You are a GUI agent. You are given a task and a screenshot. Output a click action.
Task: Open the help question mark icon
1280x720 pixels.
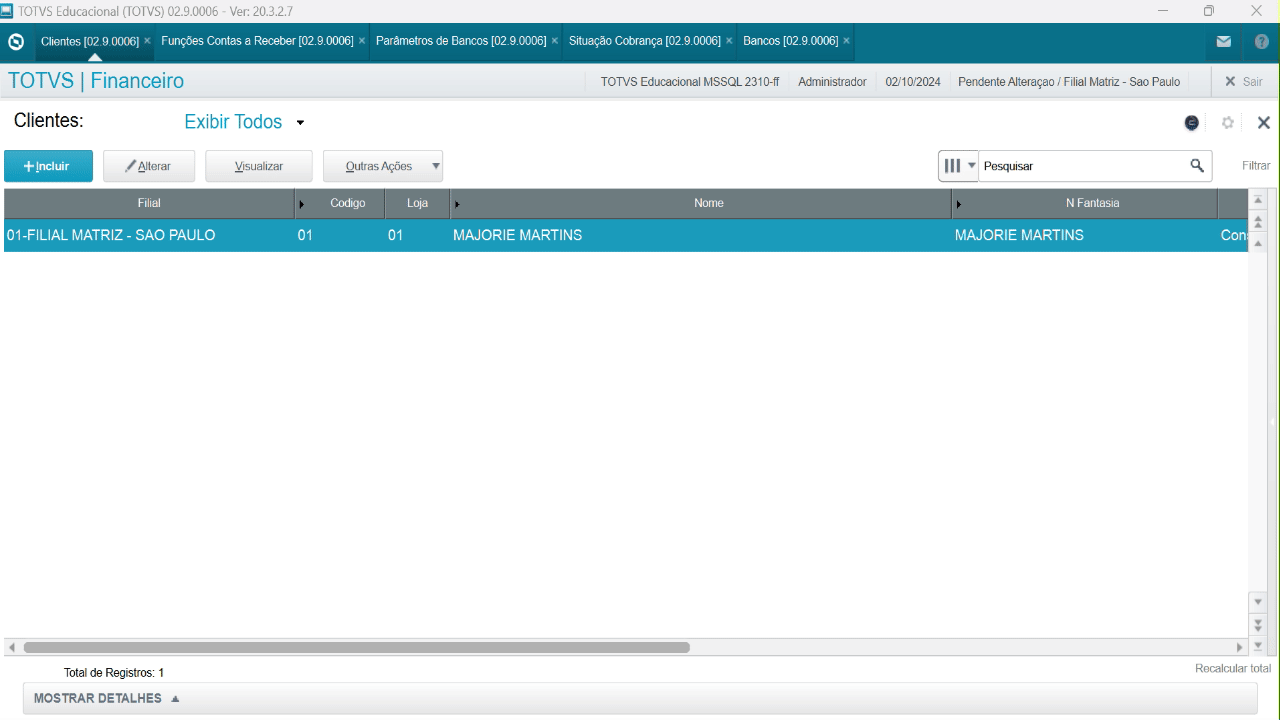[x=1261, y=42]
